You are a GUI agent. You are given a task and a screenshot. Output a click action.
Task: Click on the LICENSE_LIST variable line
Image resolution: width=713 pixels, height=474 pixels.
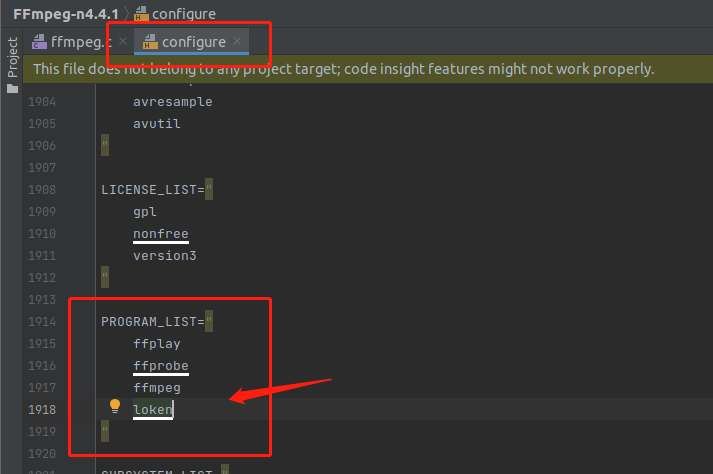152,189
